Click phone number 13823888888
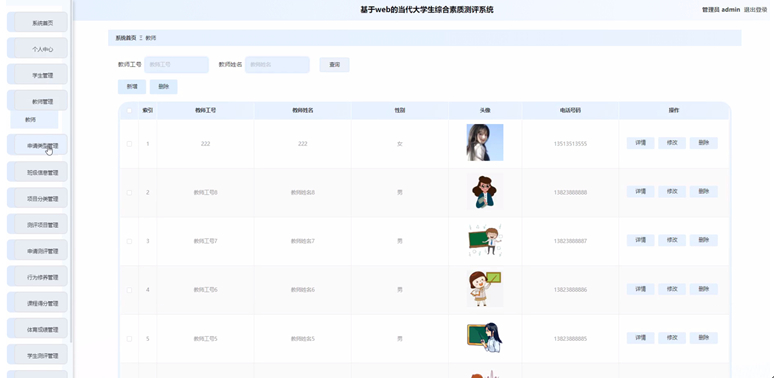Viewport: 775px width, 378px height. pyautogui.click(x=570, y=192)
